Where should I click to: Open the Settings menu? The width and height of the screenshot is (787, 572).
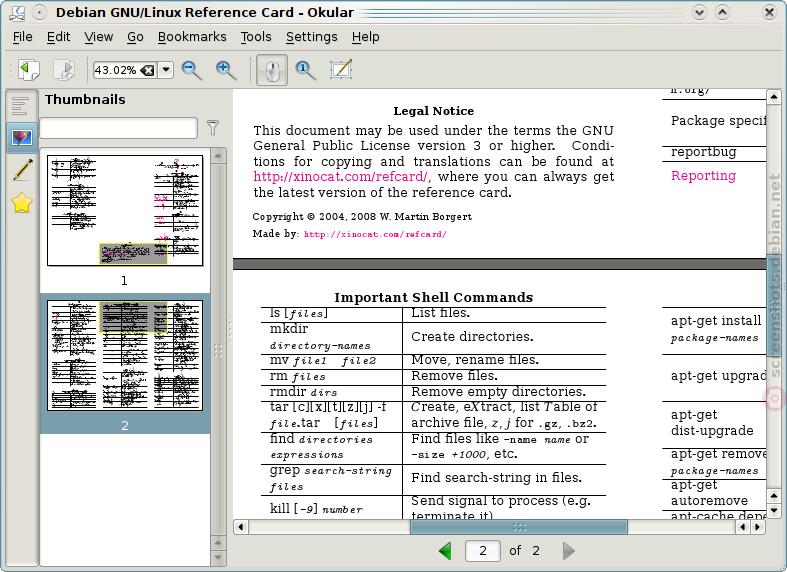point(311,37)
